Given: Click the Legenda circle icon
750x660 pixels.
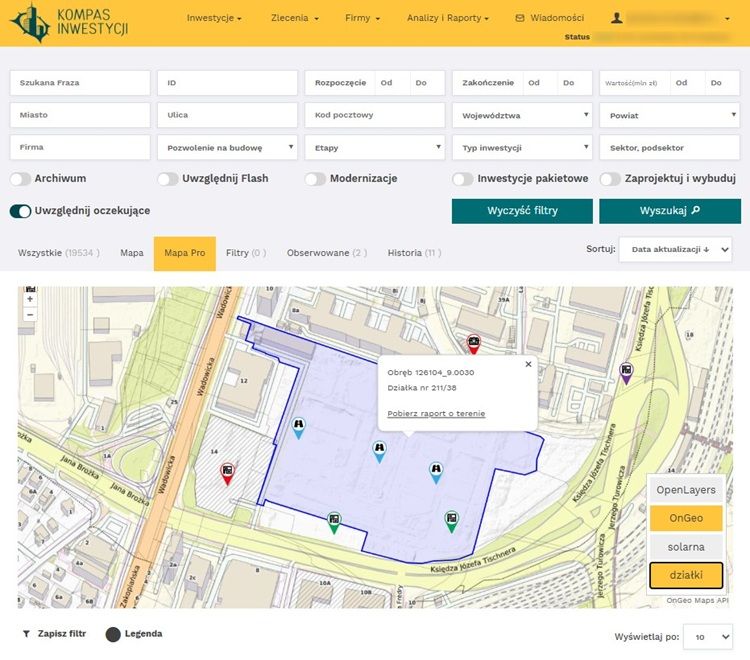Looking at the screenshot, I should [x=113, y=634].
